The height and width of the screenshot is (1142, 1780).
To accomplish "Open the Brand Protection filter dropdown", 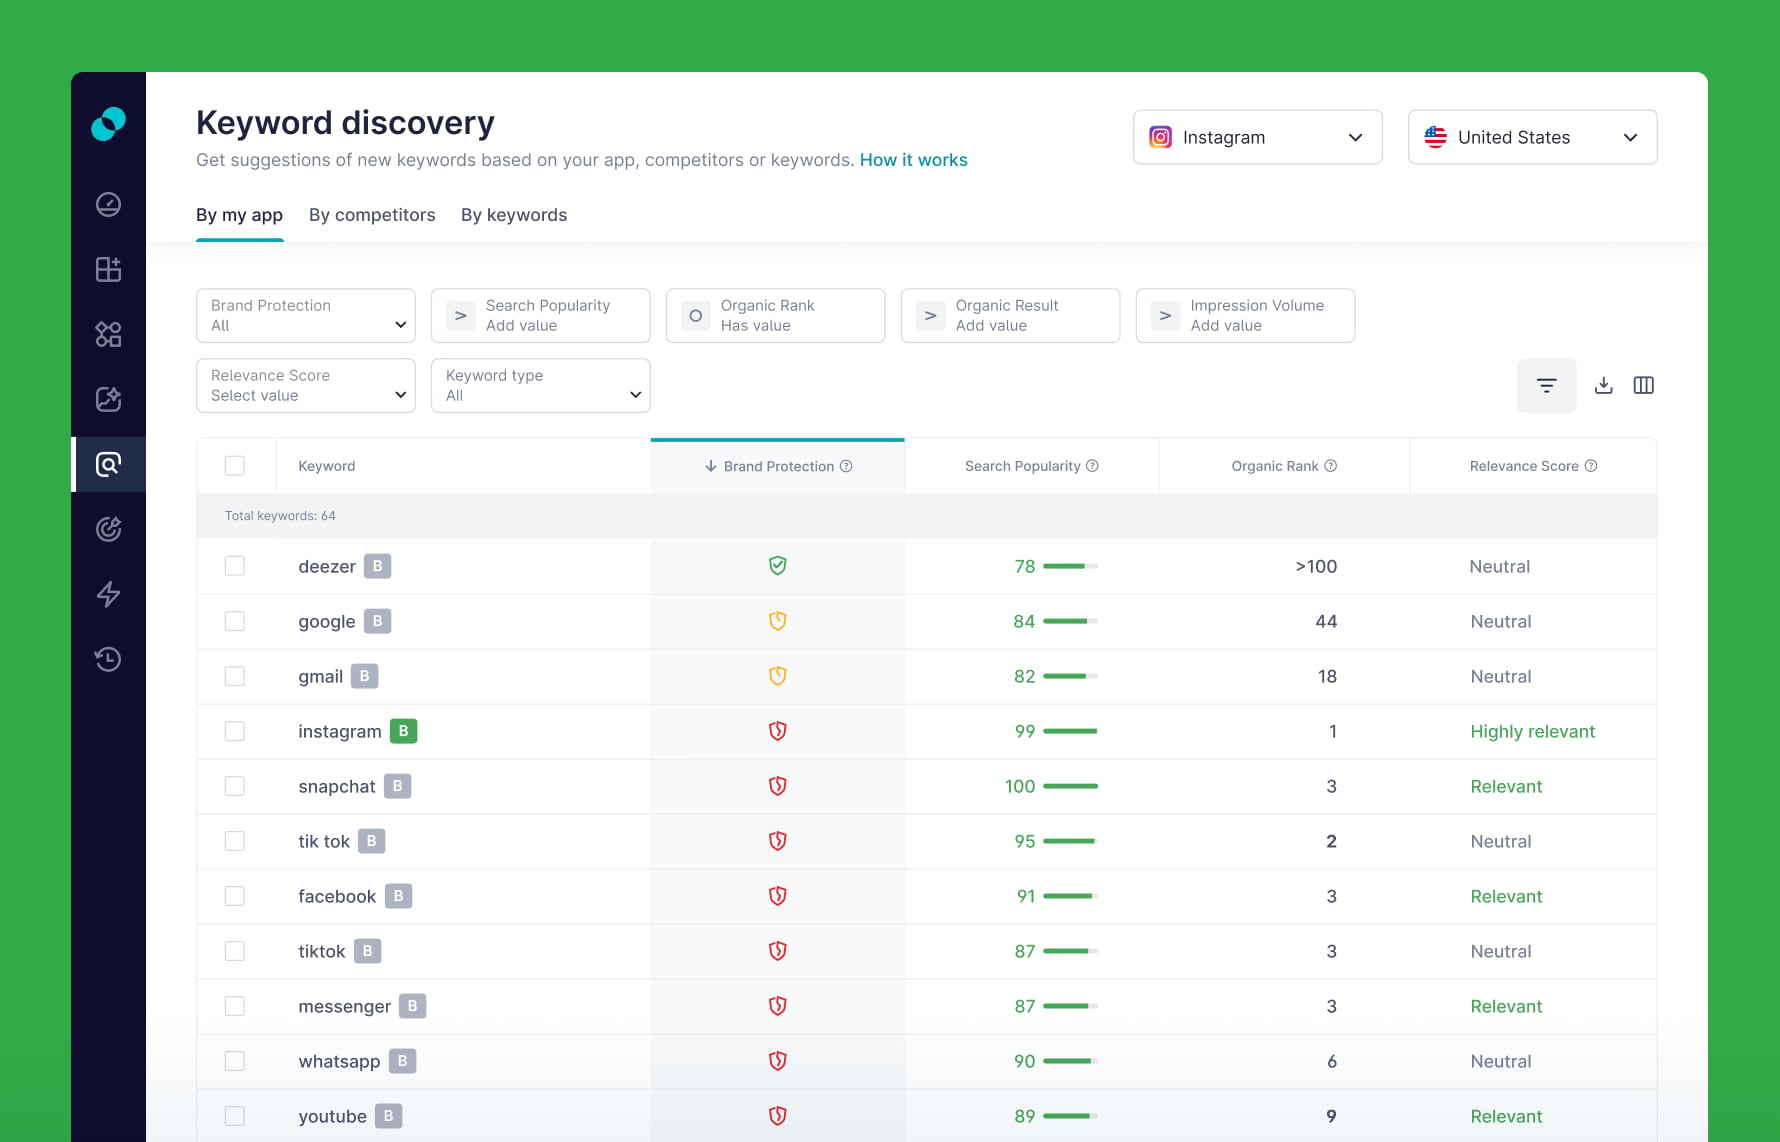I will pyautogui.click(x=305, y=315).
